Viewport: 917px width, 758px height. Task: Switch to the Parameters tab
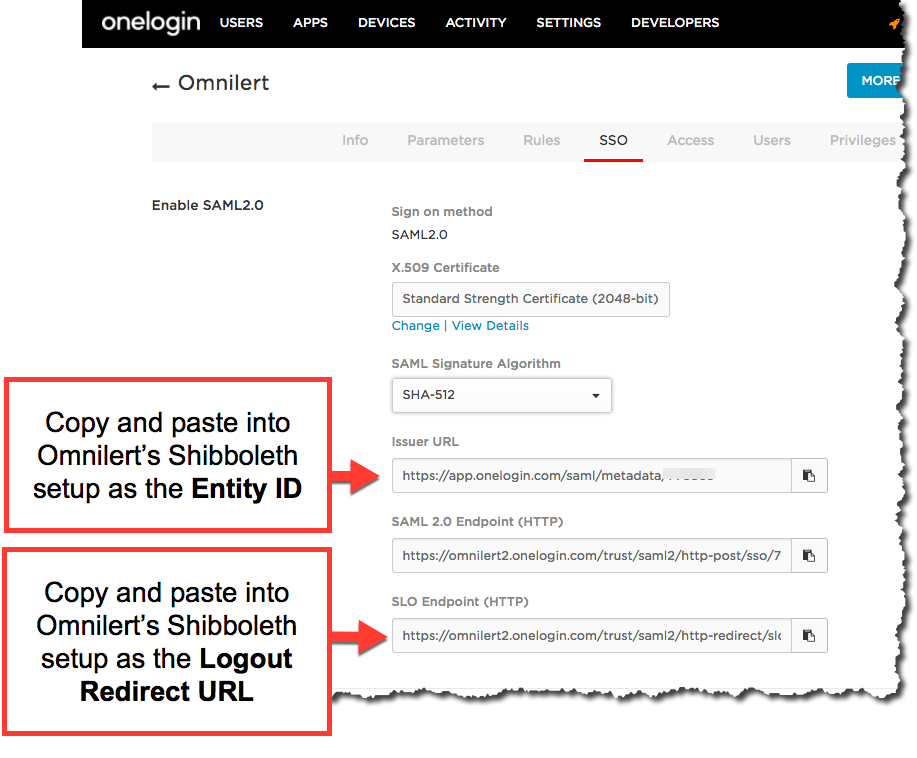[446, 140]
